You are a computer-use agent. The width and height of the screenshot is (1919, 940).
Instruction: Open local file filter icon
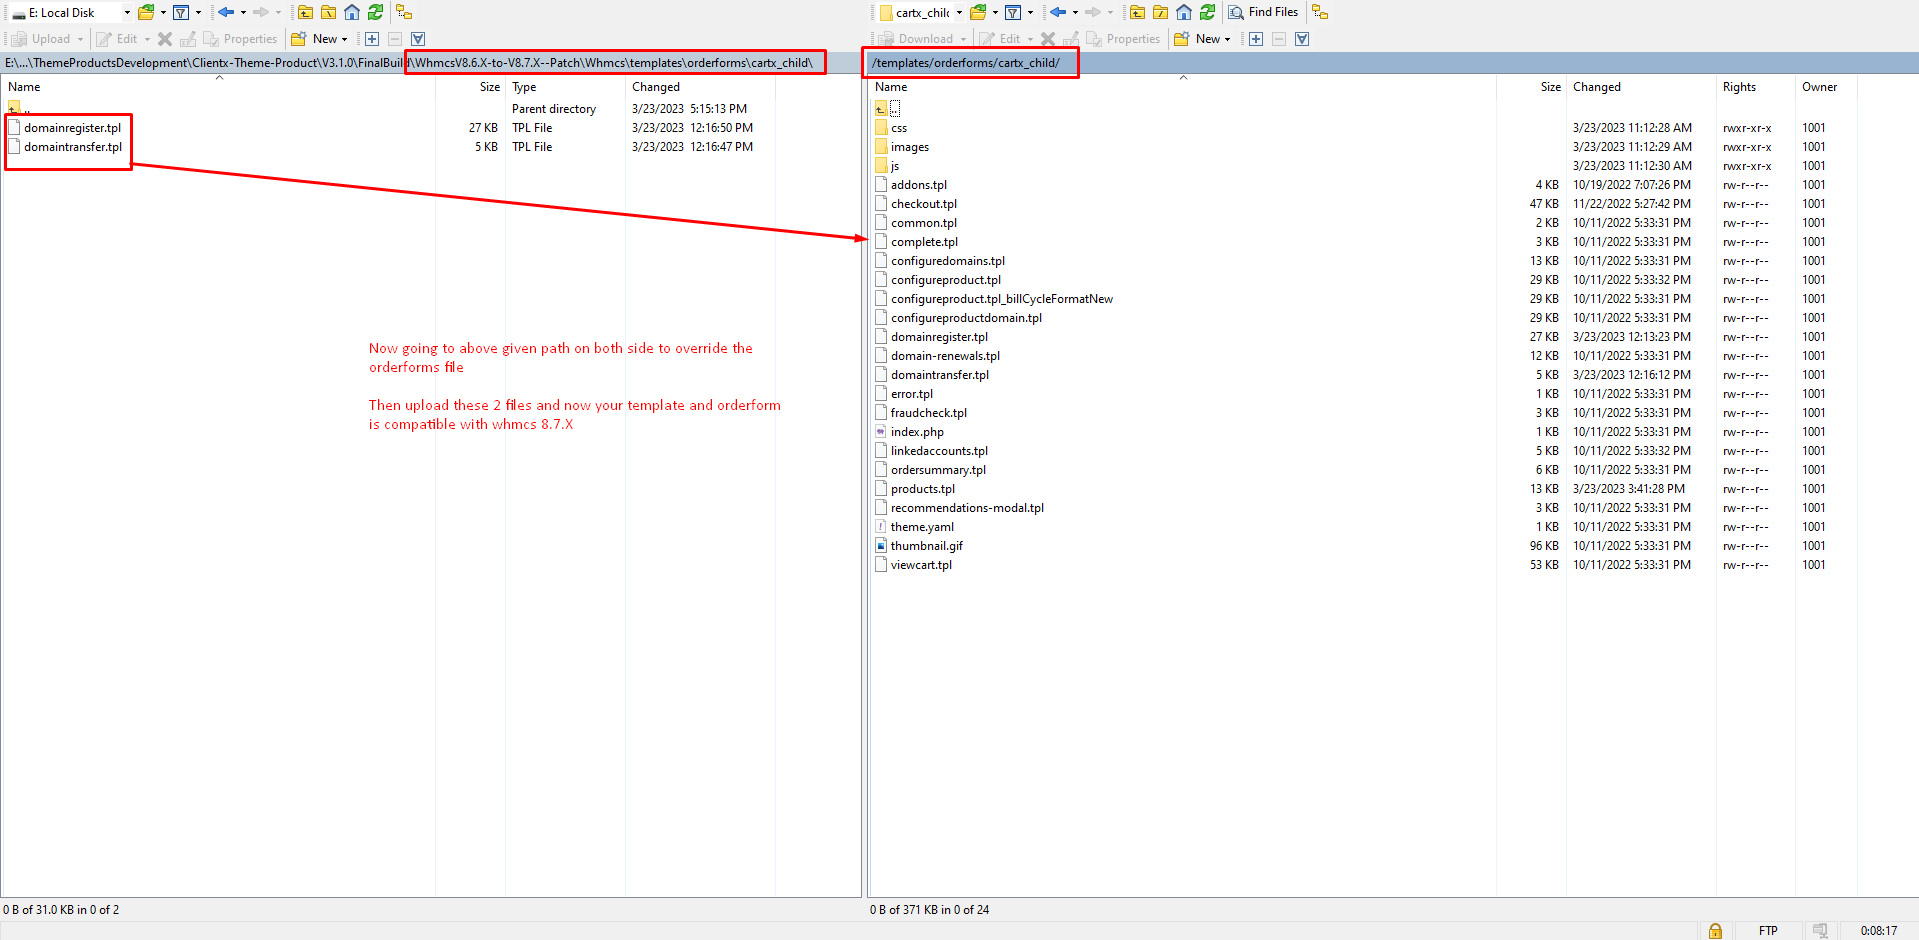click(181, 12)
